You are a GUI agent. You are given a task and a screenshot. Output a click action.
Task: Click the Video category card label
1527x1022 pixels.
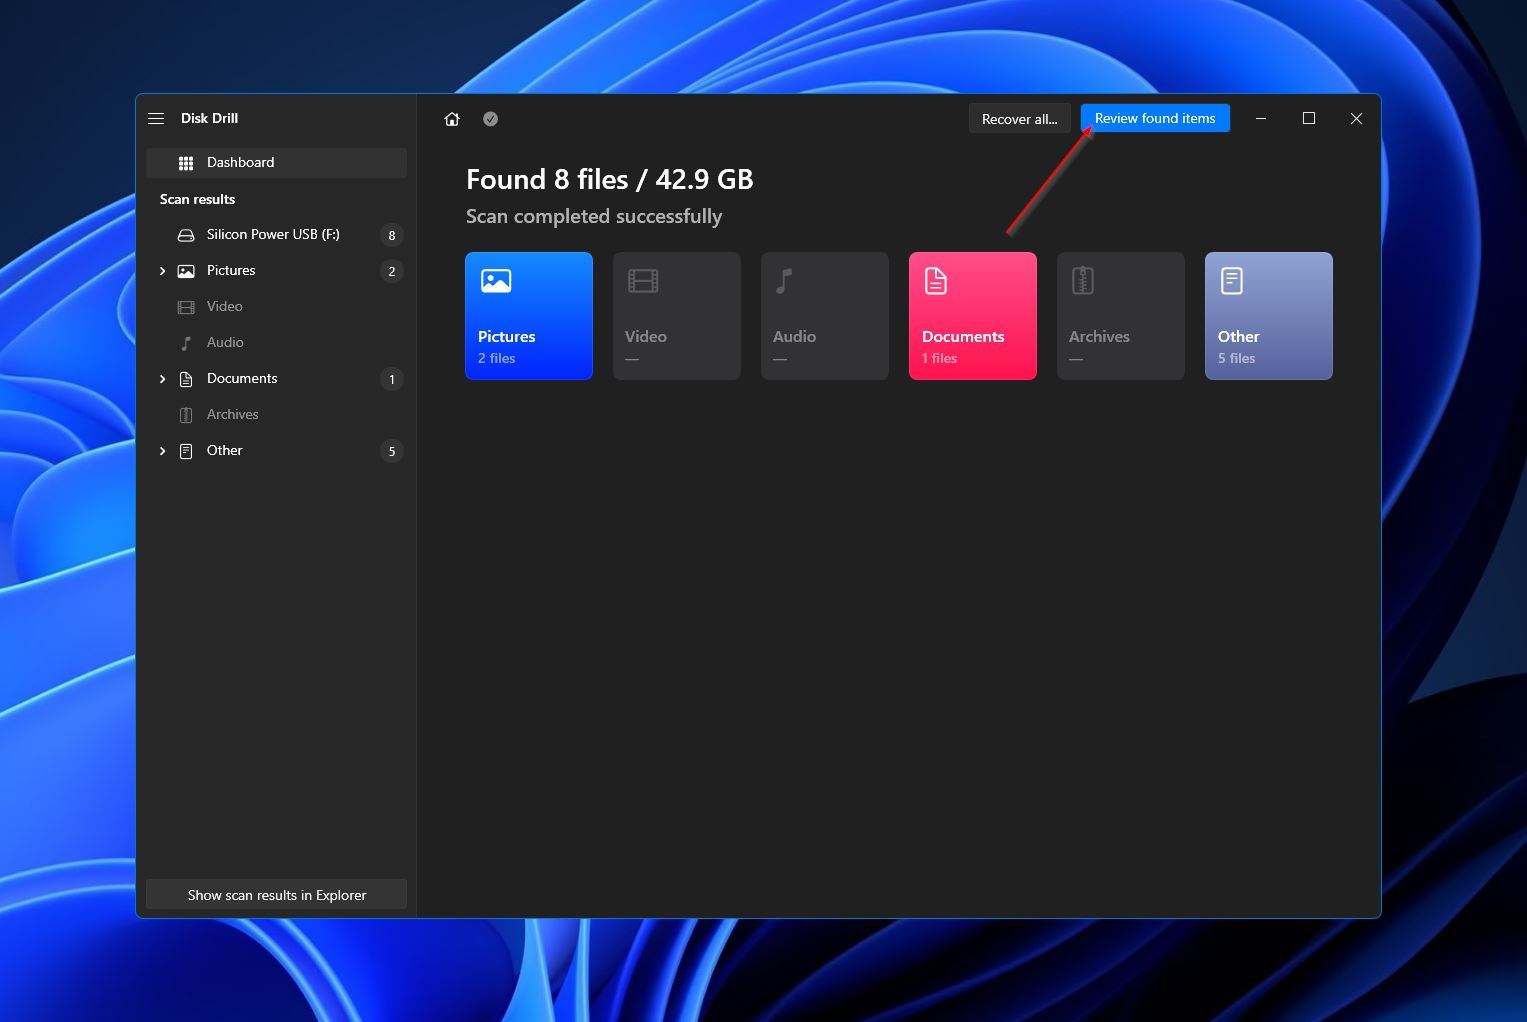click(646, 337)
